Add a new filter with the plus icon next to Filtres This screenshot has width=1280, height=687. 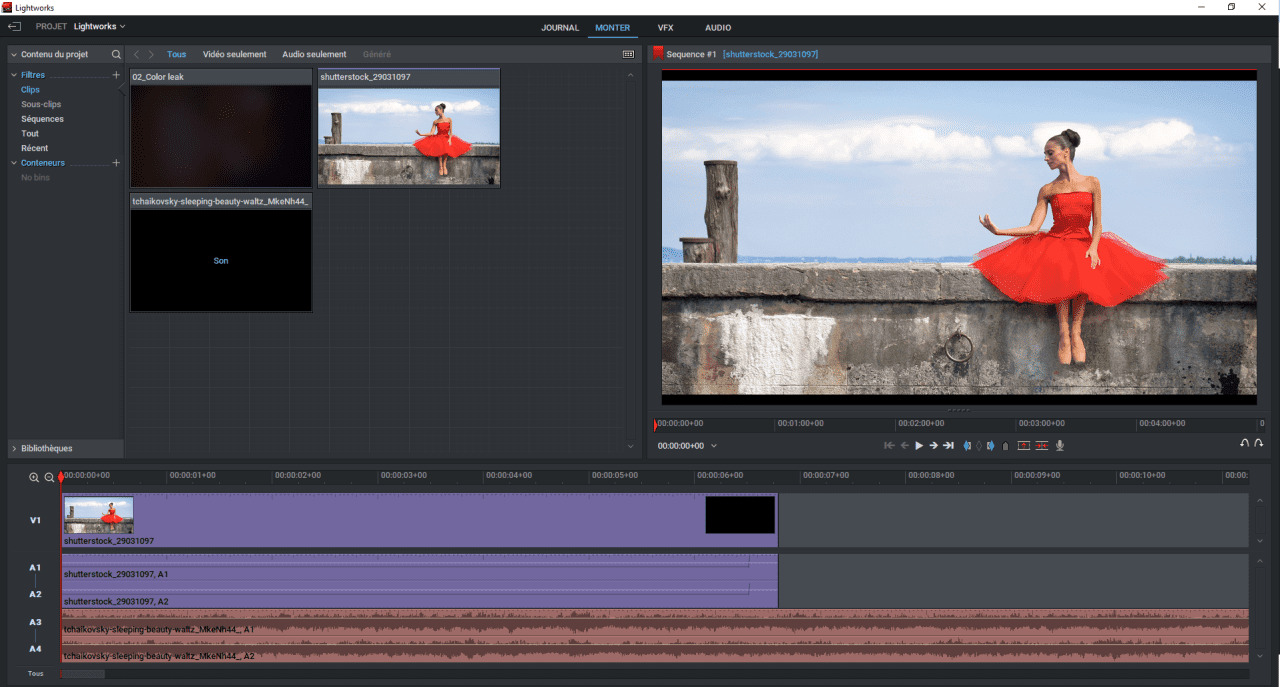[116, 75]
